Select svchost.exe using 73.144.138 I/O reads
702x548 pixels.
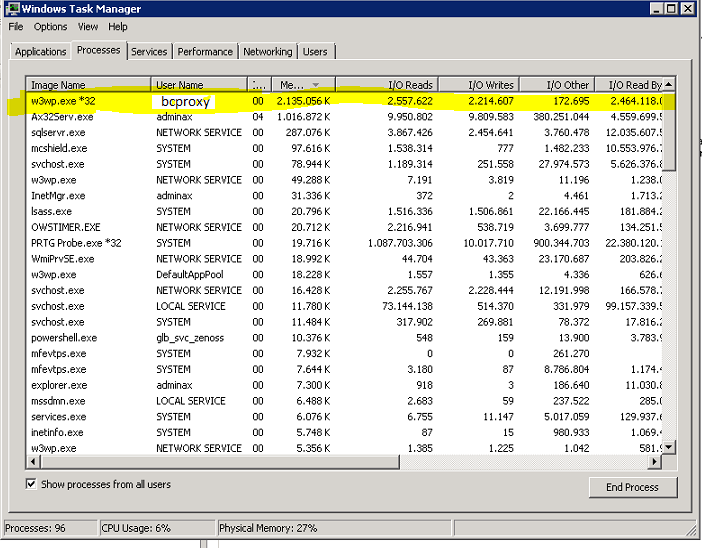(x=344, y=306)
